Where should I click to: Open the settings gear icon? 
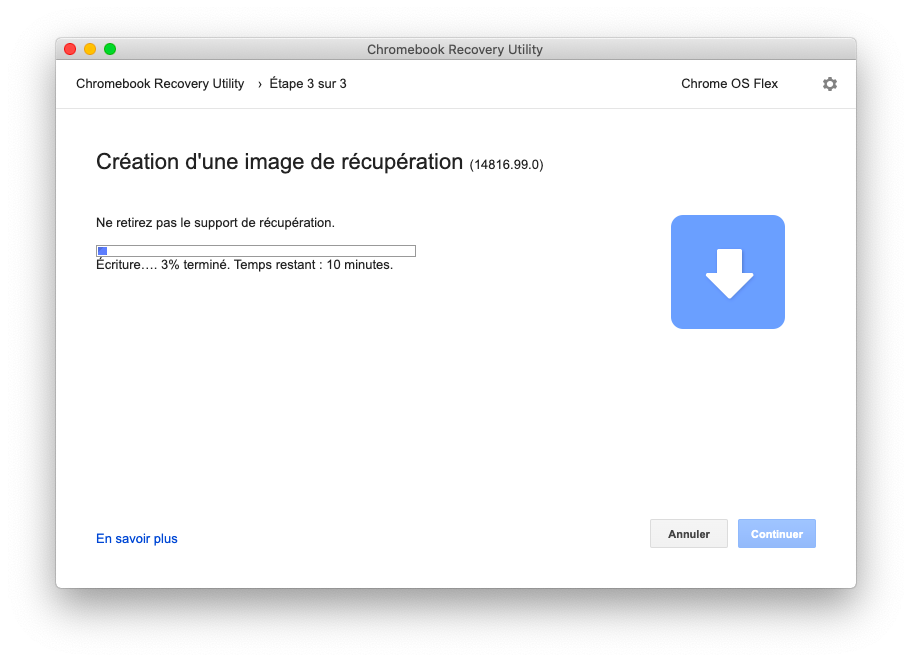pos(829,84)
